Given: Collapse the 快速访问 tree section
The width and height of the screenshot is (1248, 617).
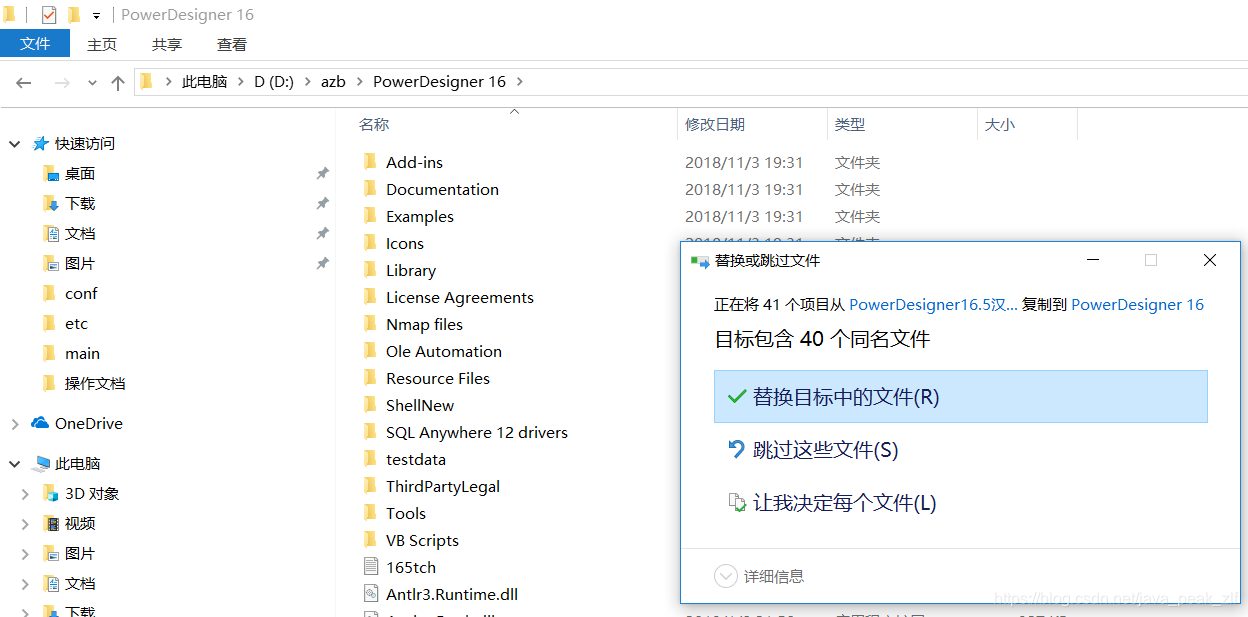Looking at the screenshot, I should pos(15,144).
